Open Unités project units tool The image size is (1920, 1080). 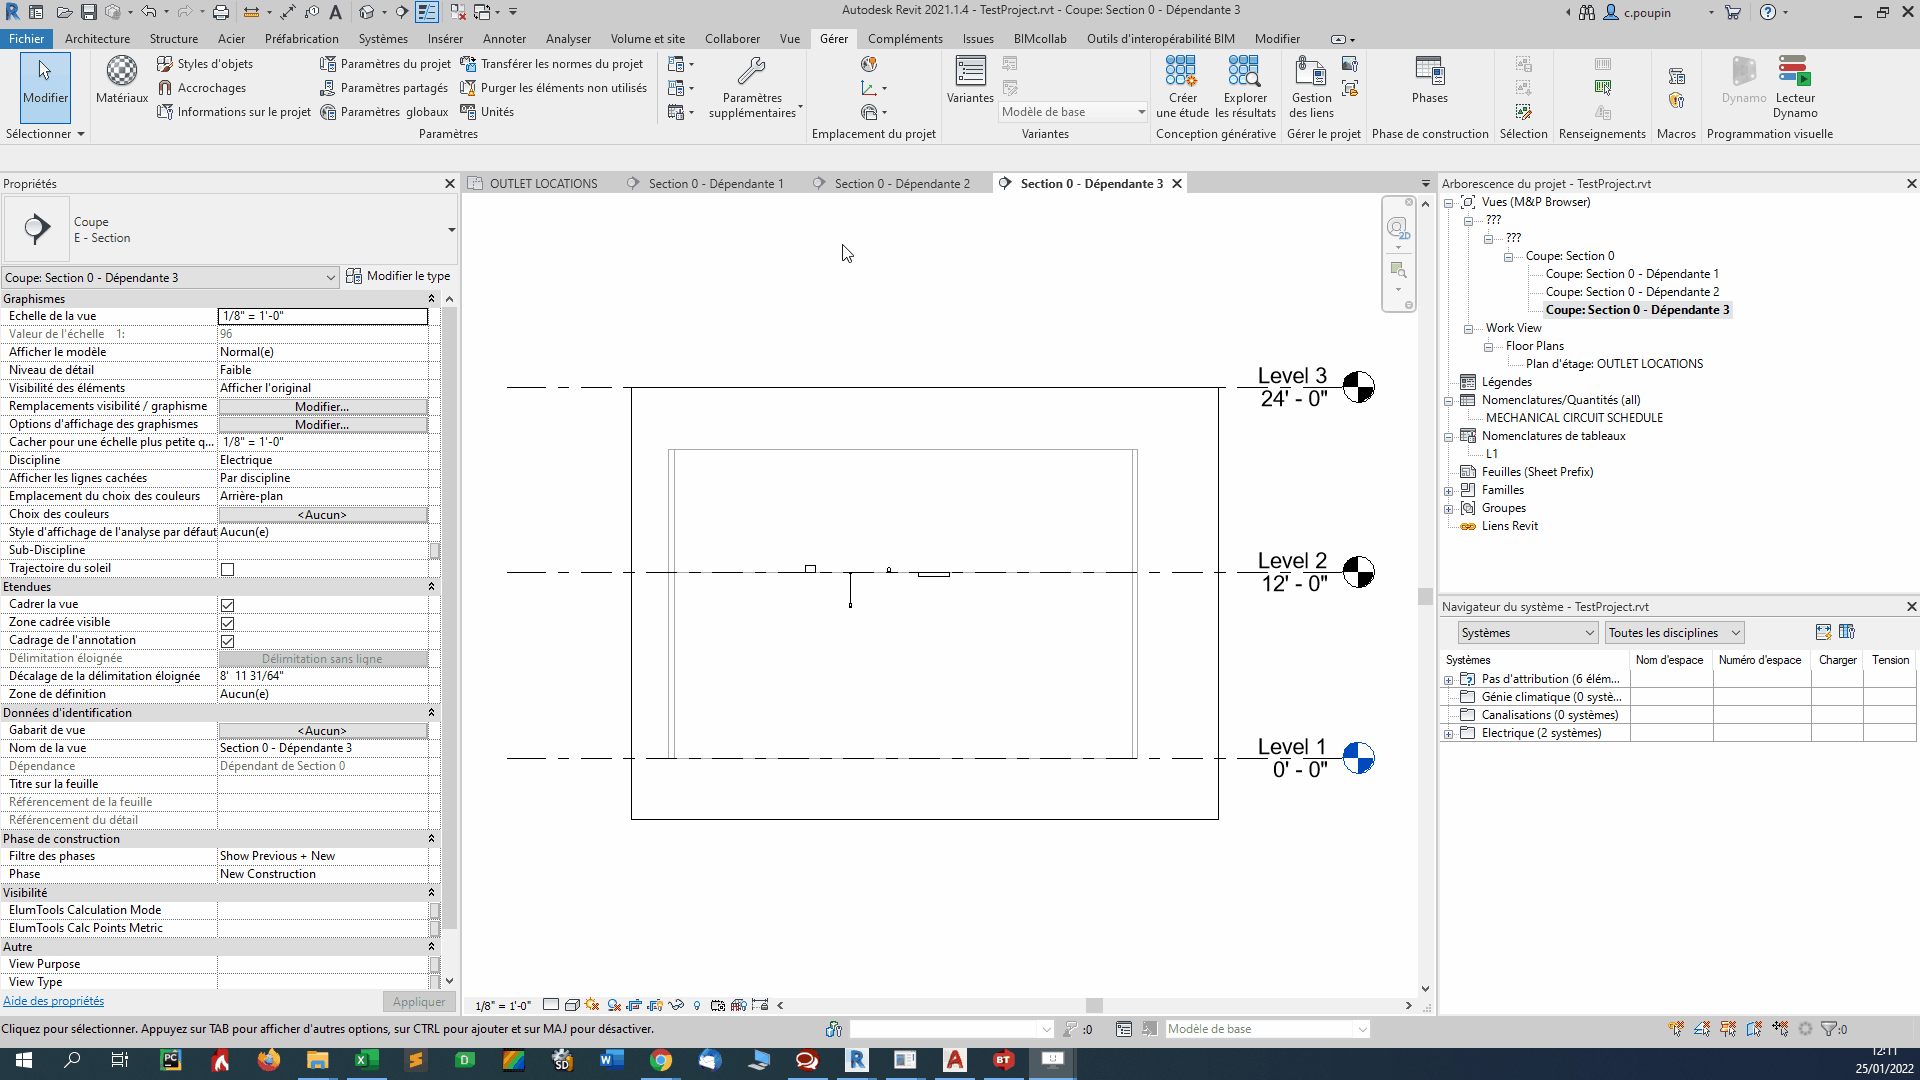486,112
